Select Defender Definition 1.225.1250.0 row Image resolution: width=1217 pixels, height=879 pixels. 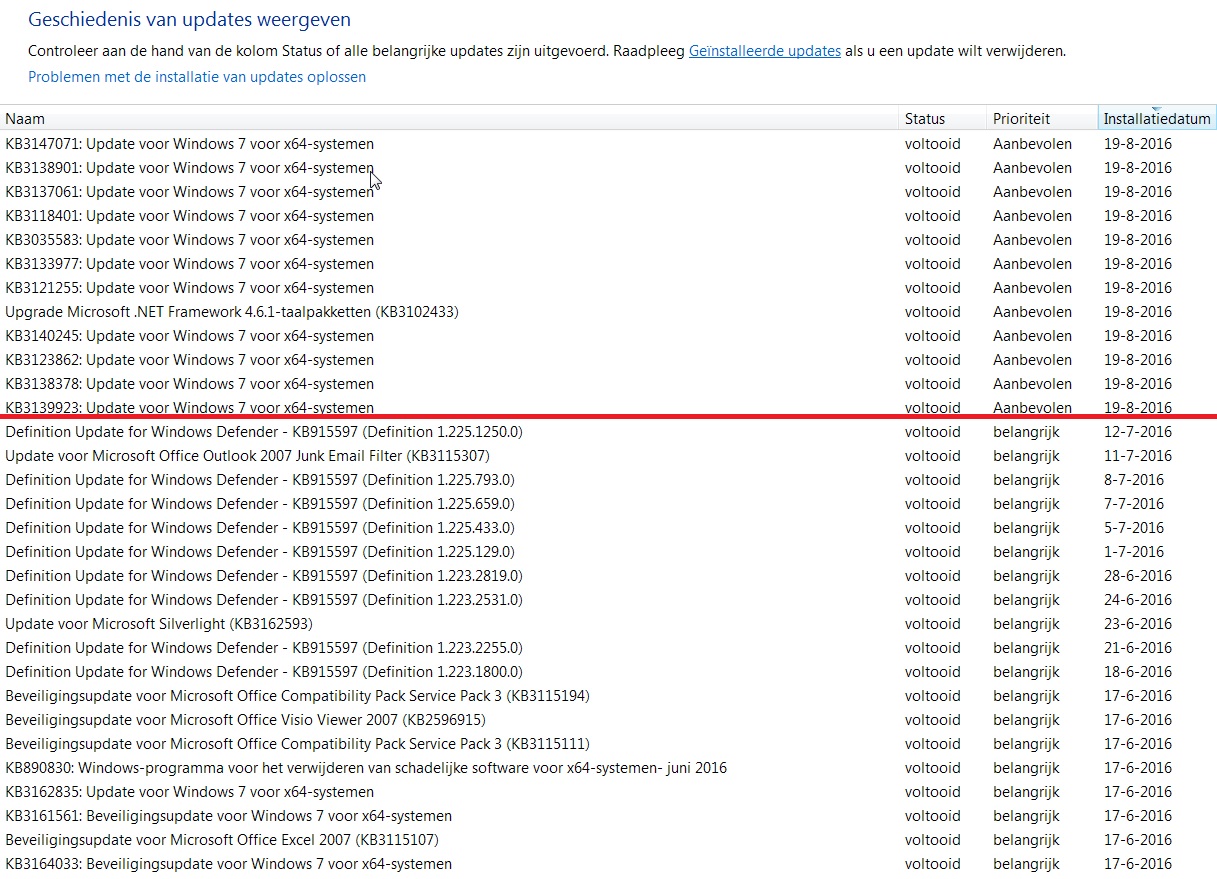pos(608,432)
